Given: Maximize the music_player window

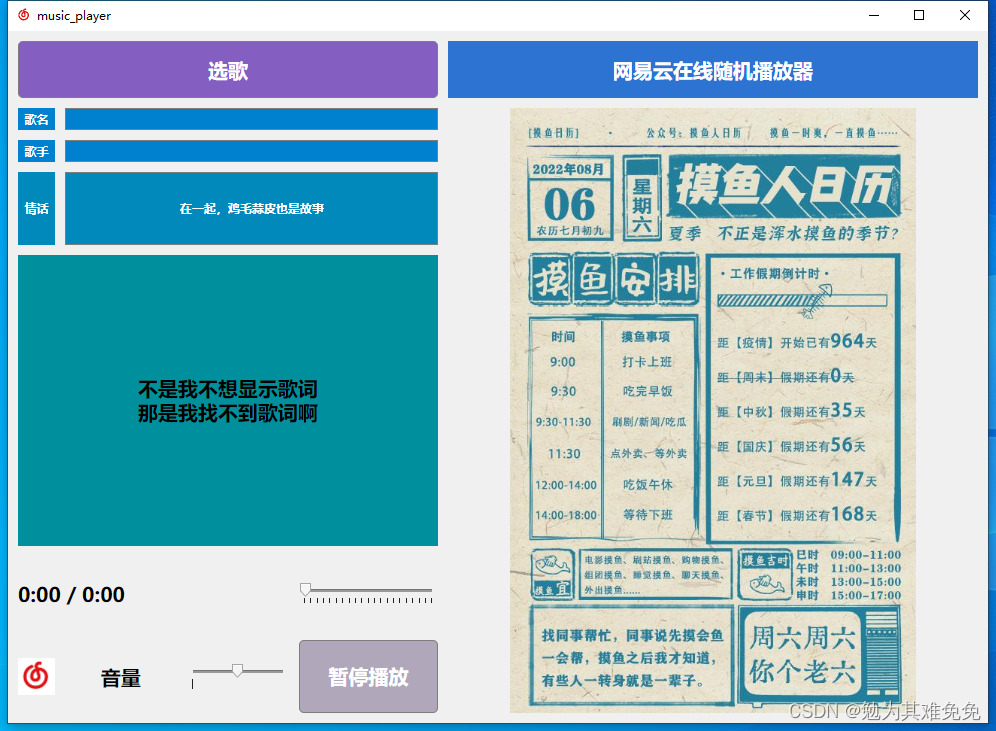Looking at the screenshot, I should pyautogui.click(x=919, y=15).
